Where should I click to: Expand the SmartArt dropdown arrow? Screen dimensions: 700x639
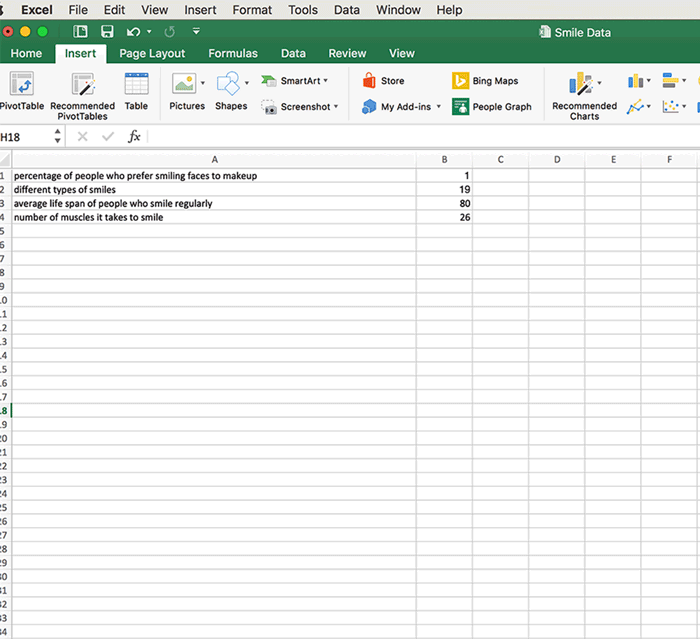[x=325, y=81]
